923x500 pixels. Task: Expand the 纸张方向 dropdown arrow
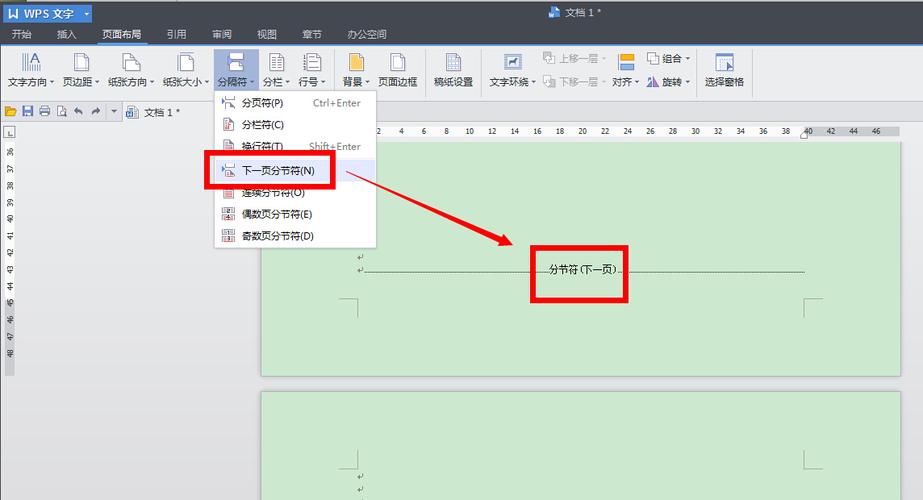[152, 82]
